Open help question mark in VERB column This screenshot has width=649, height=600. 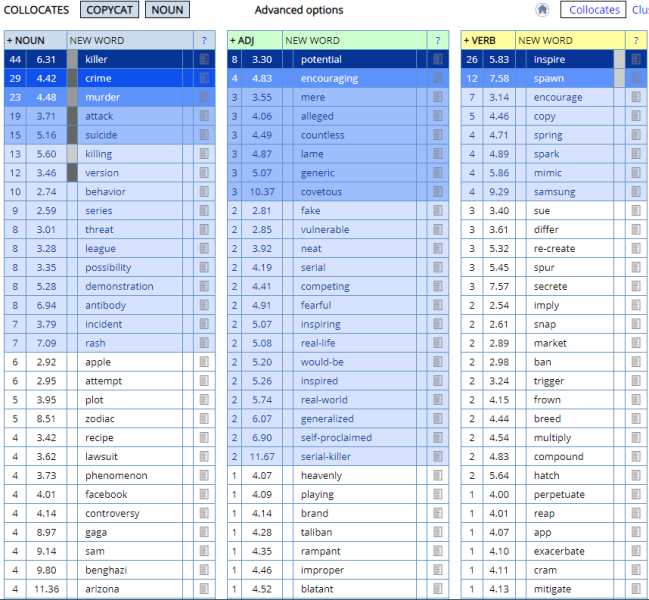click(636, 41)
